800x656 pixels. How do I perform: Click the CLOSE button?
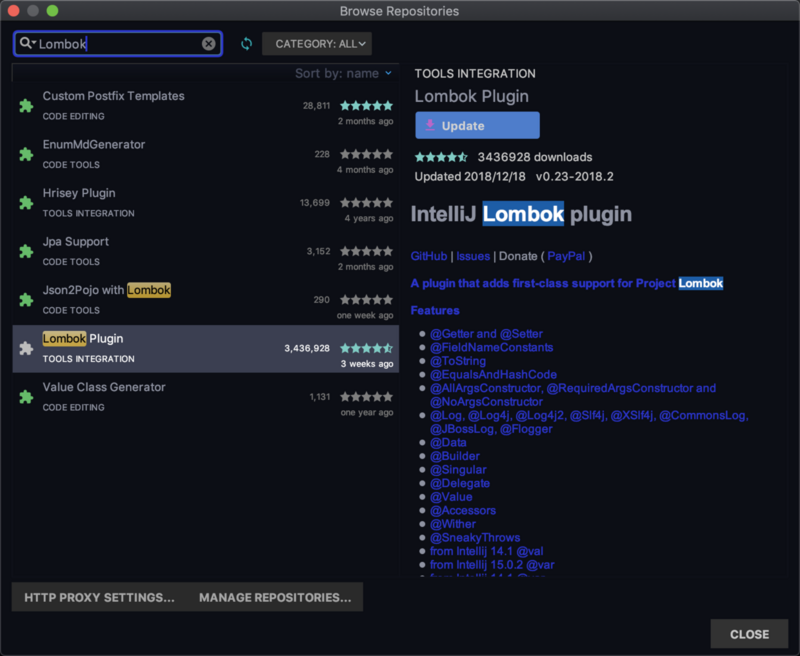pyautogui.click(x=749, y=634)
